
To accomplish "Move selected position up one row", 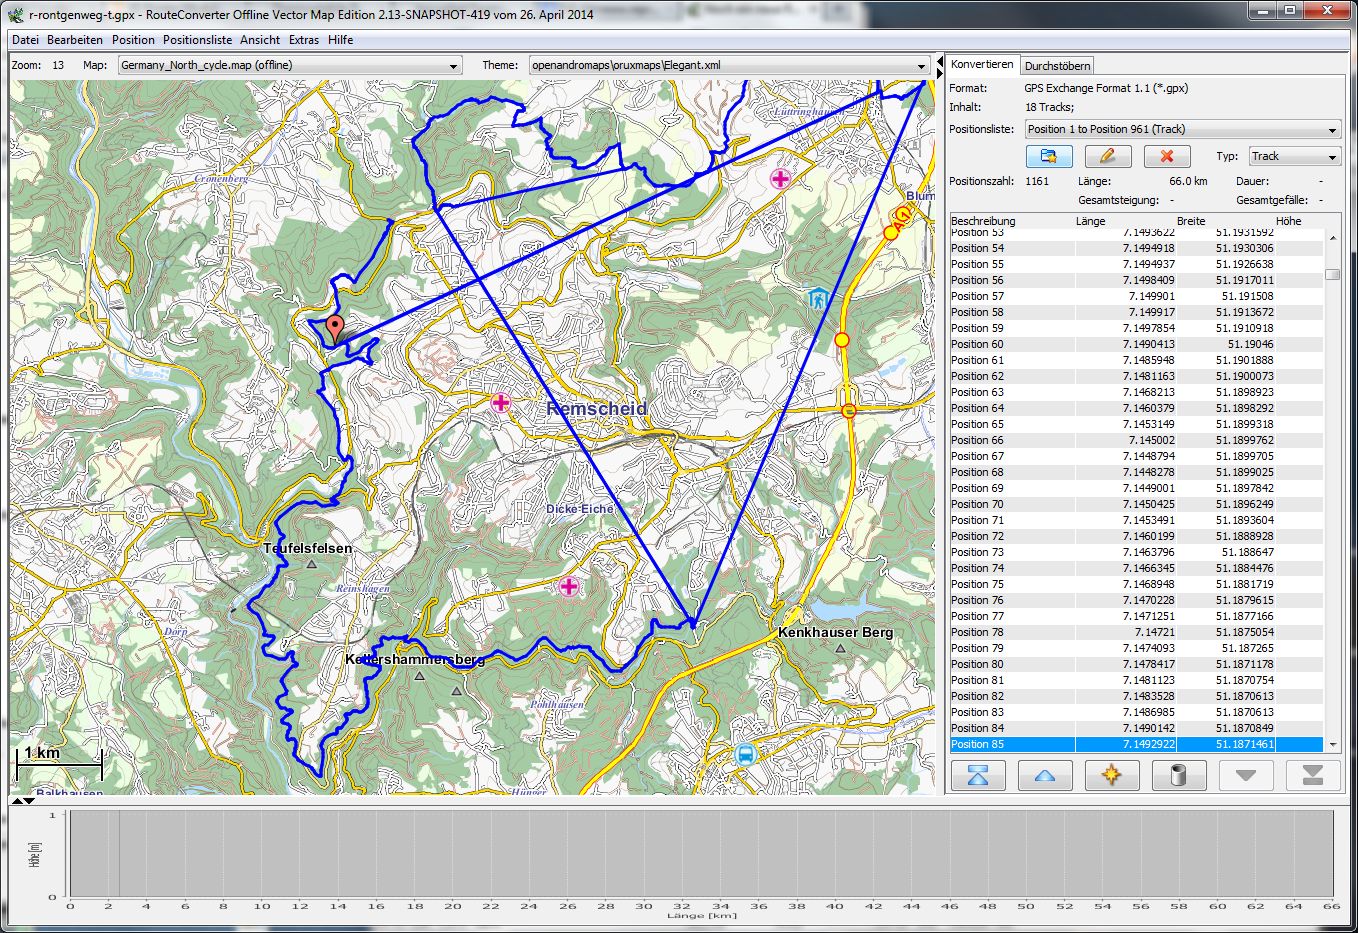I will pos(1045,775).
